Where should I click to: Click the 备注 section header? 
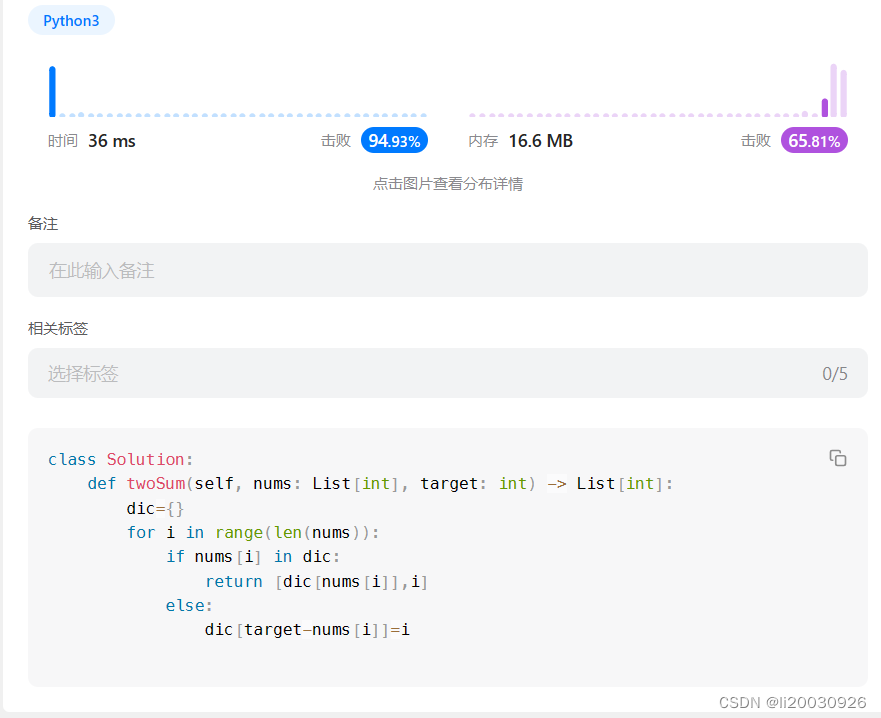tap(43, 224)
